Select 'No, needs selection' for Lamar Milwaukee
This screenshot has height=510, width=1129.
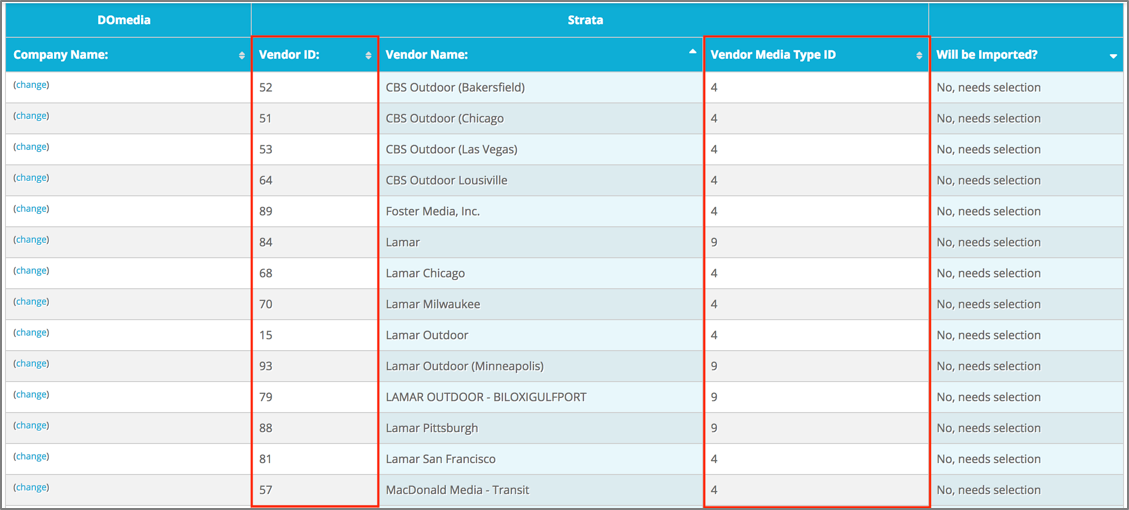coord(989,305)
